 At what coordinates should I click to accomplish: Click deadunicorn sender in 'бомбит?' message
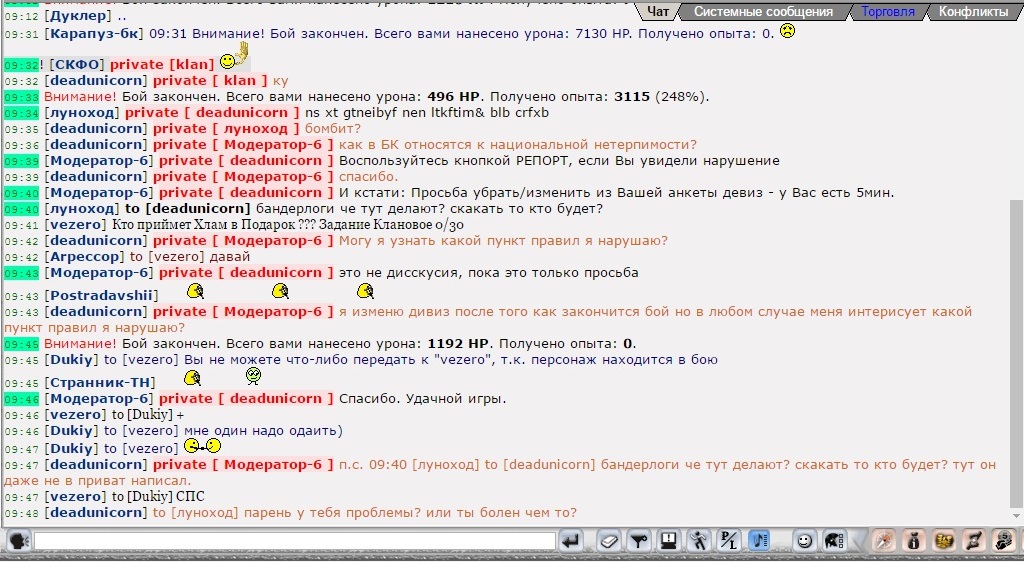pos(96,129)
